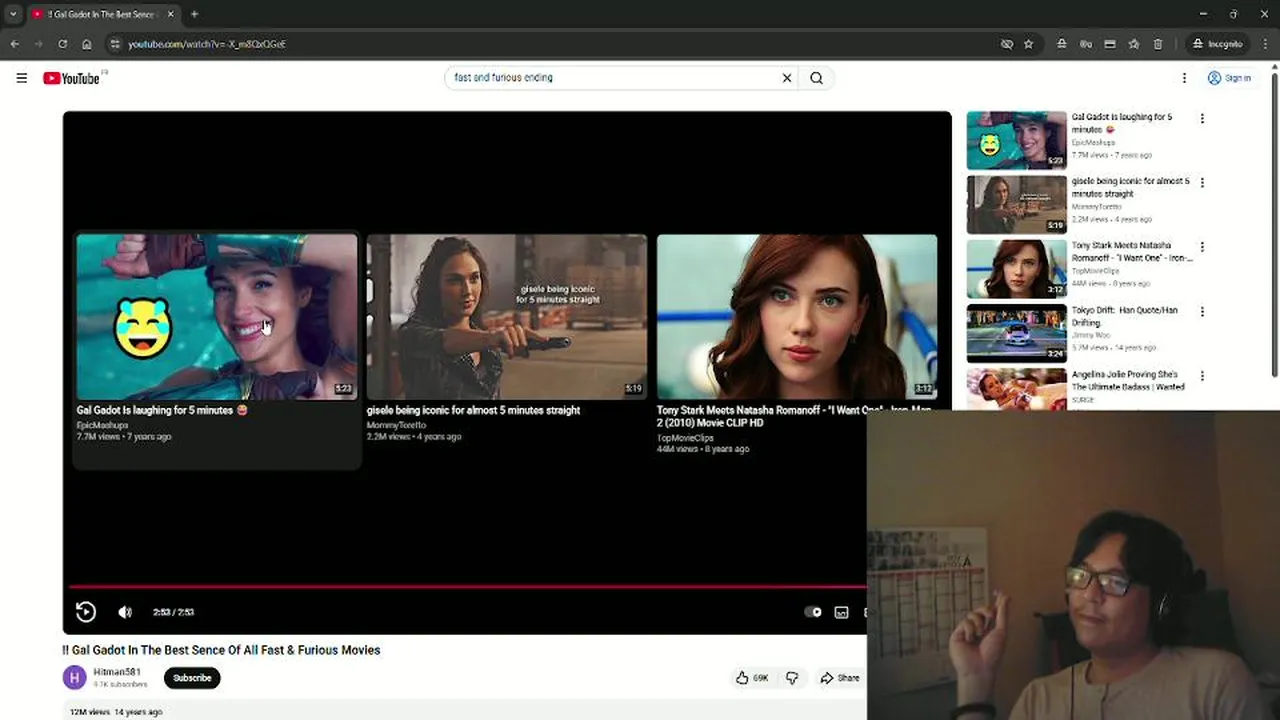1280x720 pixels.
Task: Click the browser address bar URL
Action: 207,44
